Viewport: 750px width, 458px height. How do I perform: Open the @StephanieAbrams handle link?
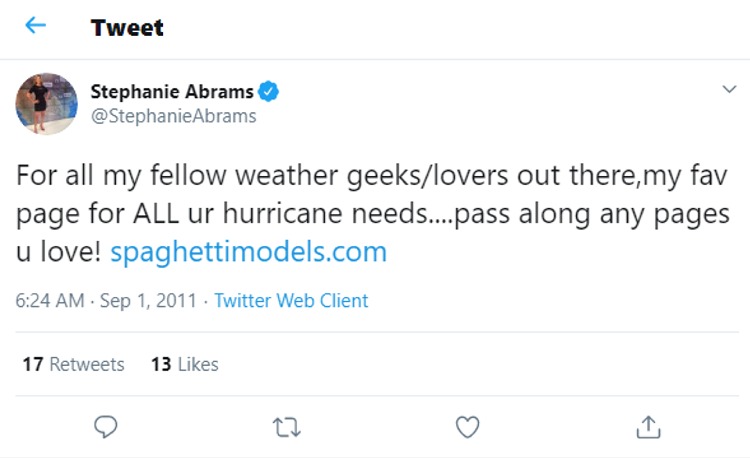click(x=173, y=116)
